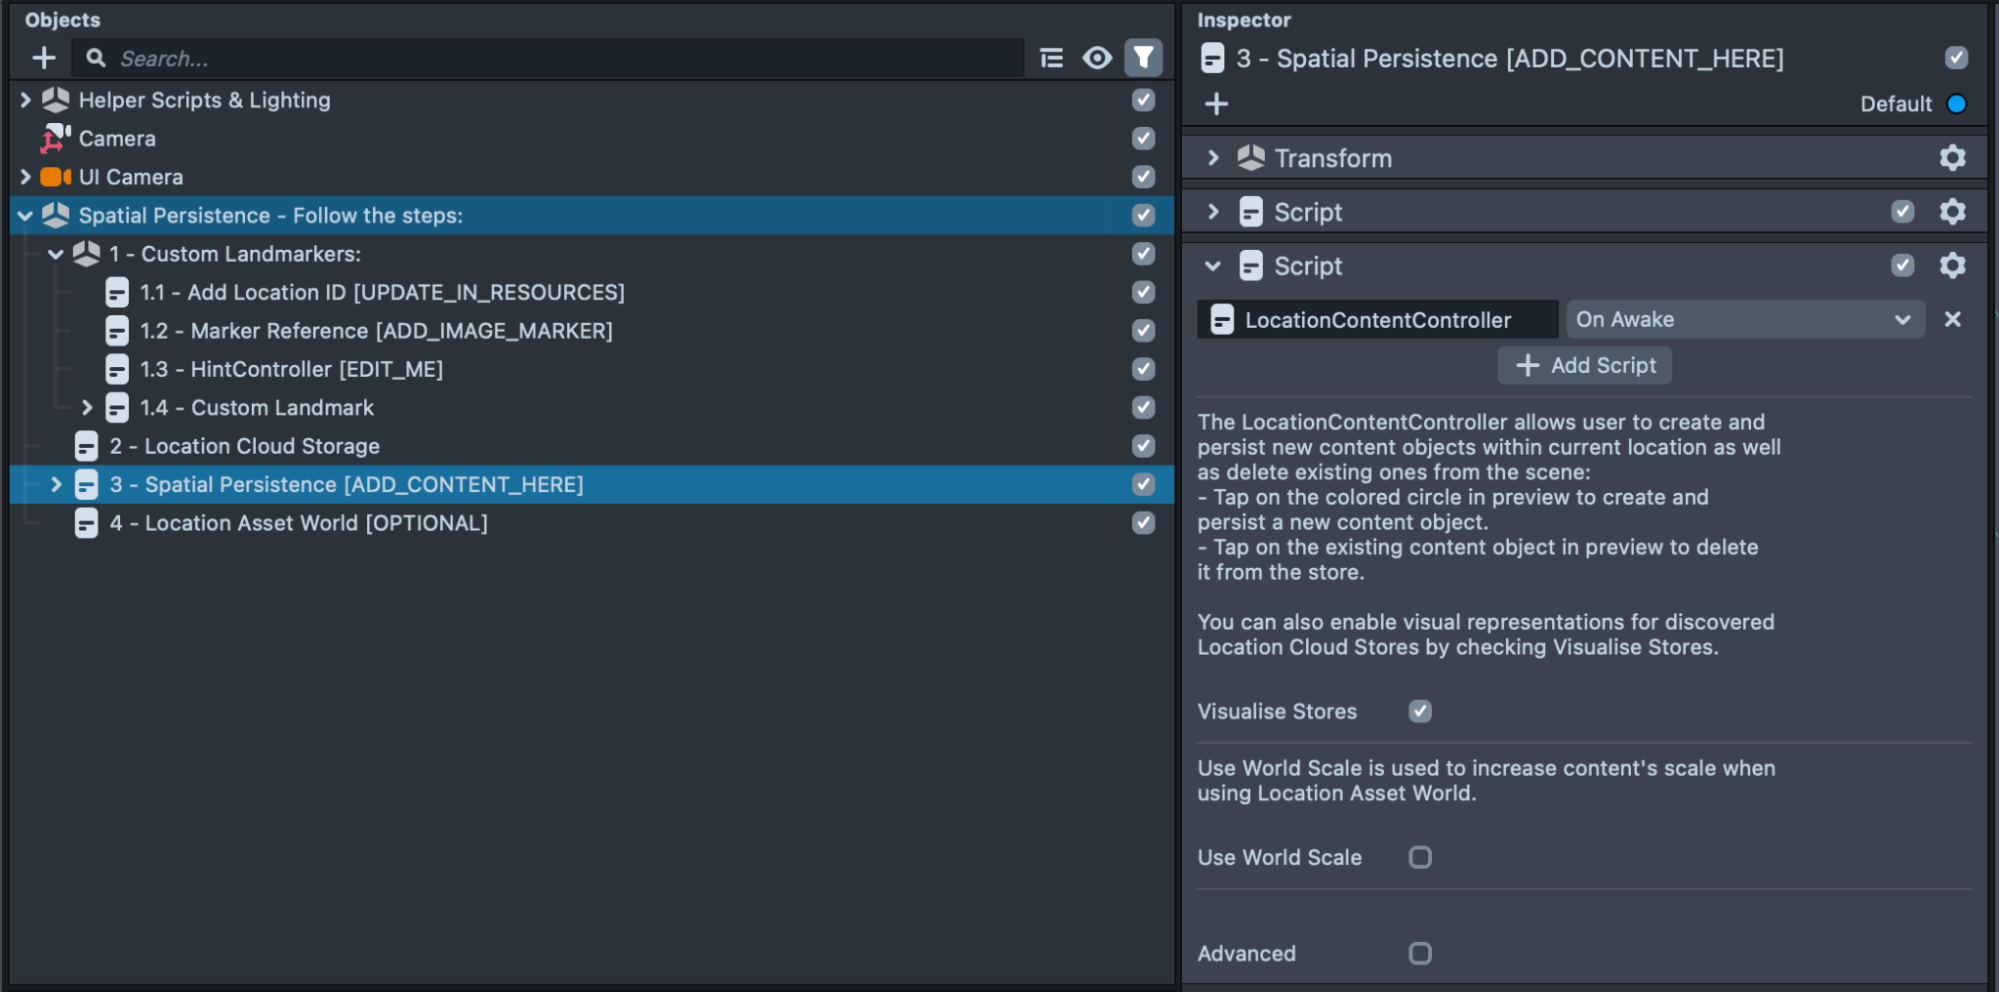Click the blue Default layer color dot

coord(1957,104)
